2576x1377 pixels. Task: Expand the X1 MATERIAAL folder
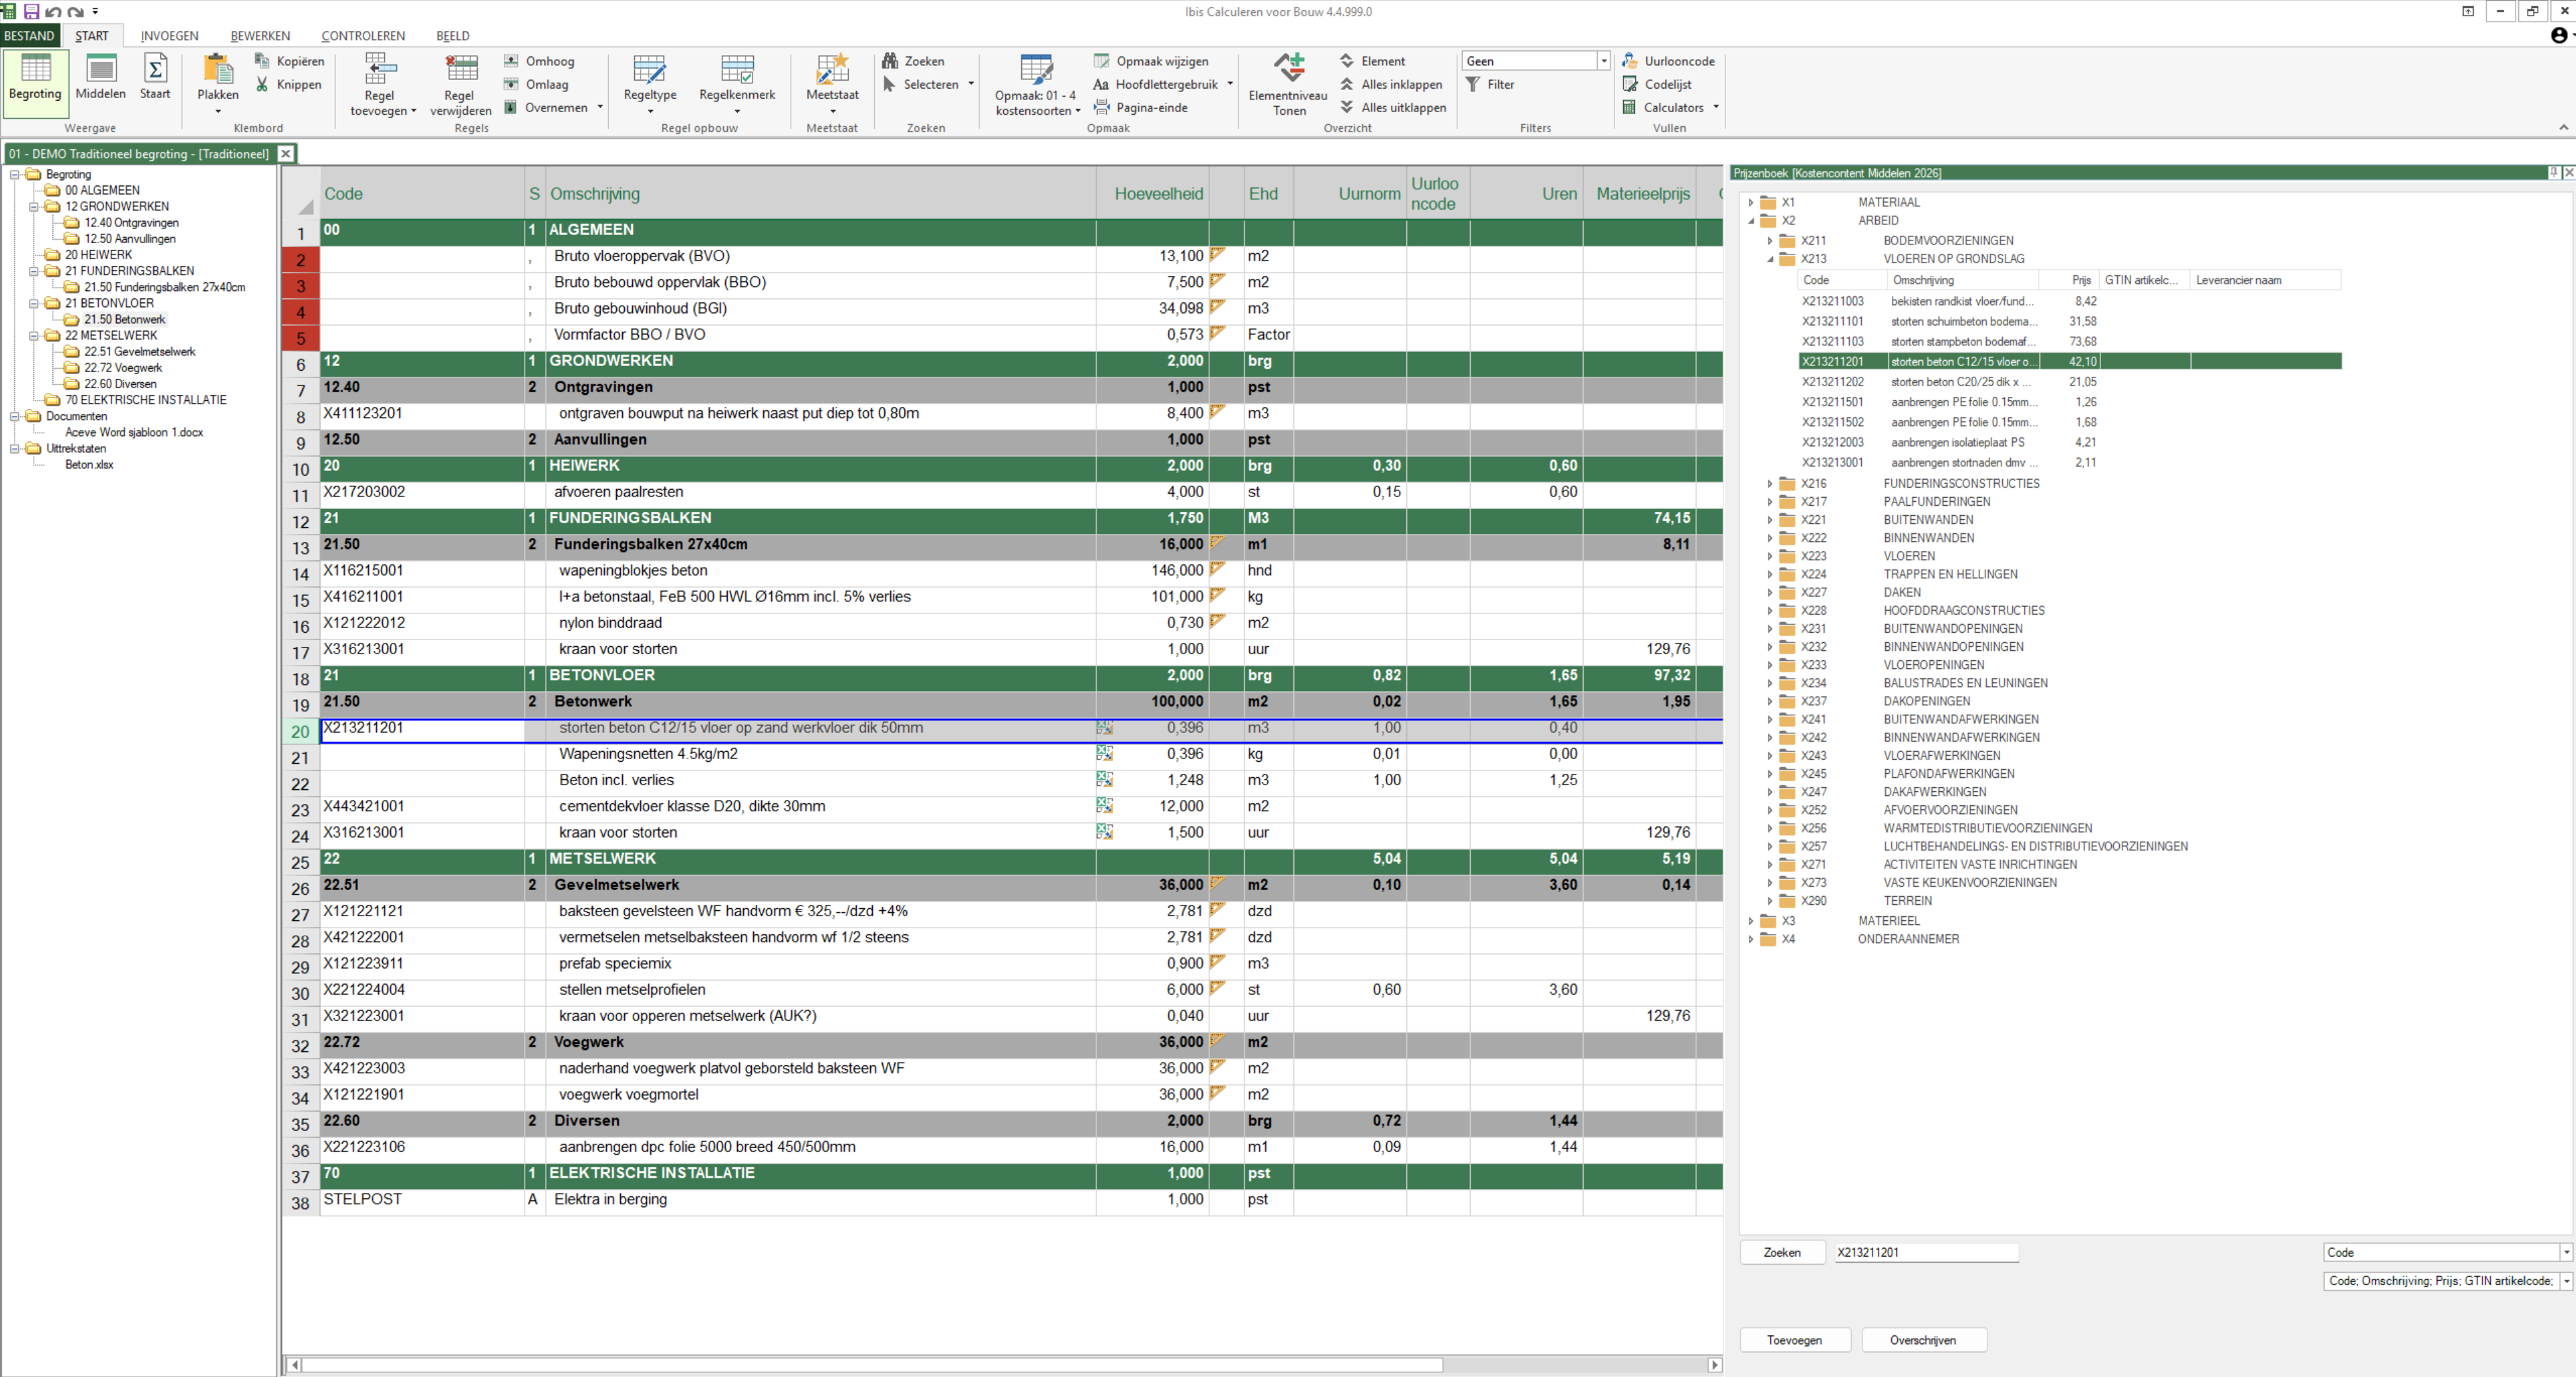pos(1750,202)
